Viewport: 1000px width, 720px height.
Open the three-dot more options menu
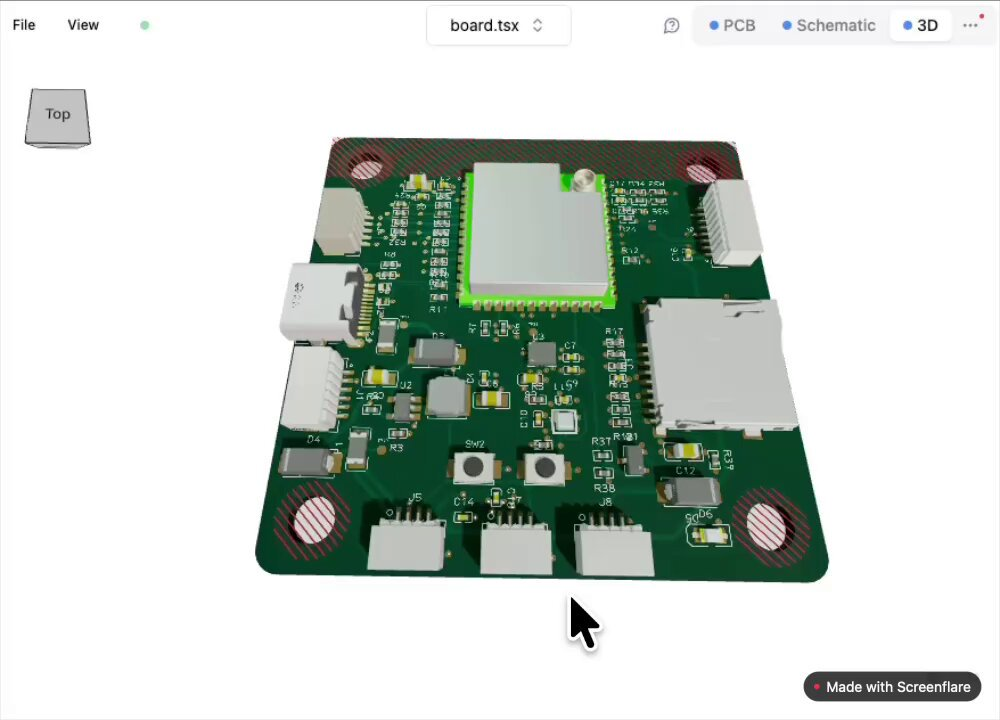(x=970, y=26)
